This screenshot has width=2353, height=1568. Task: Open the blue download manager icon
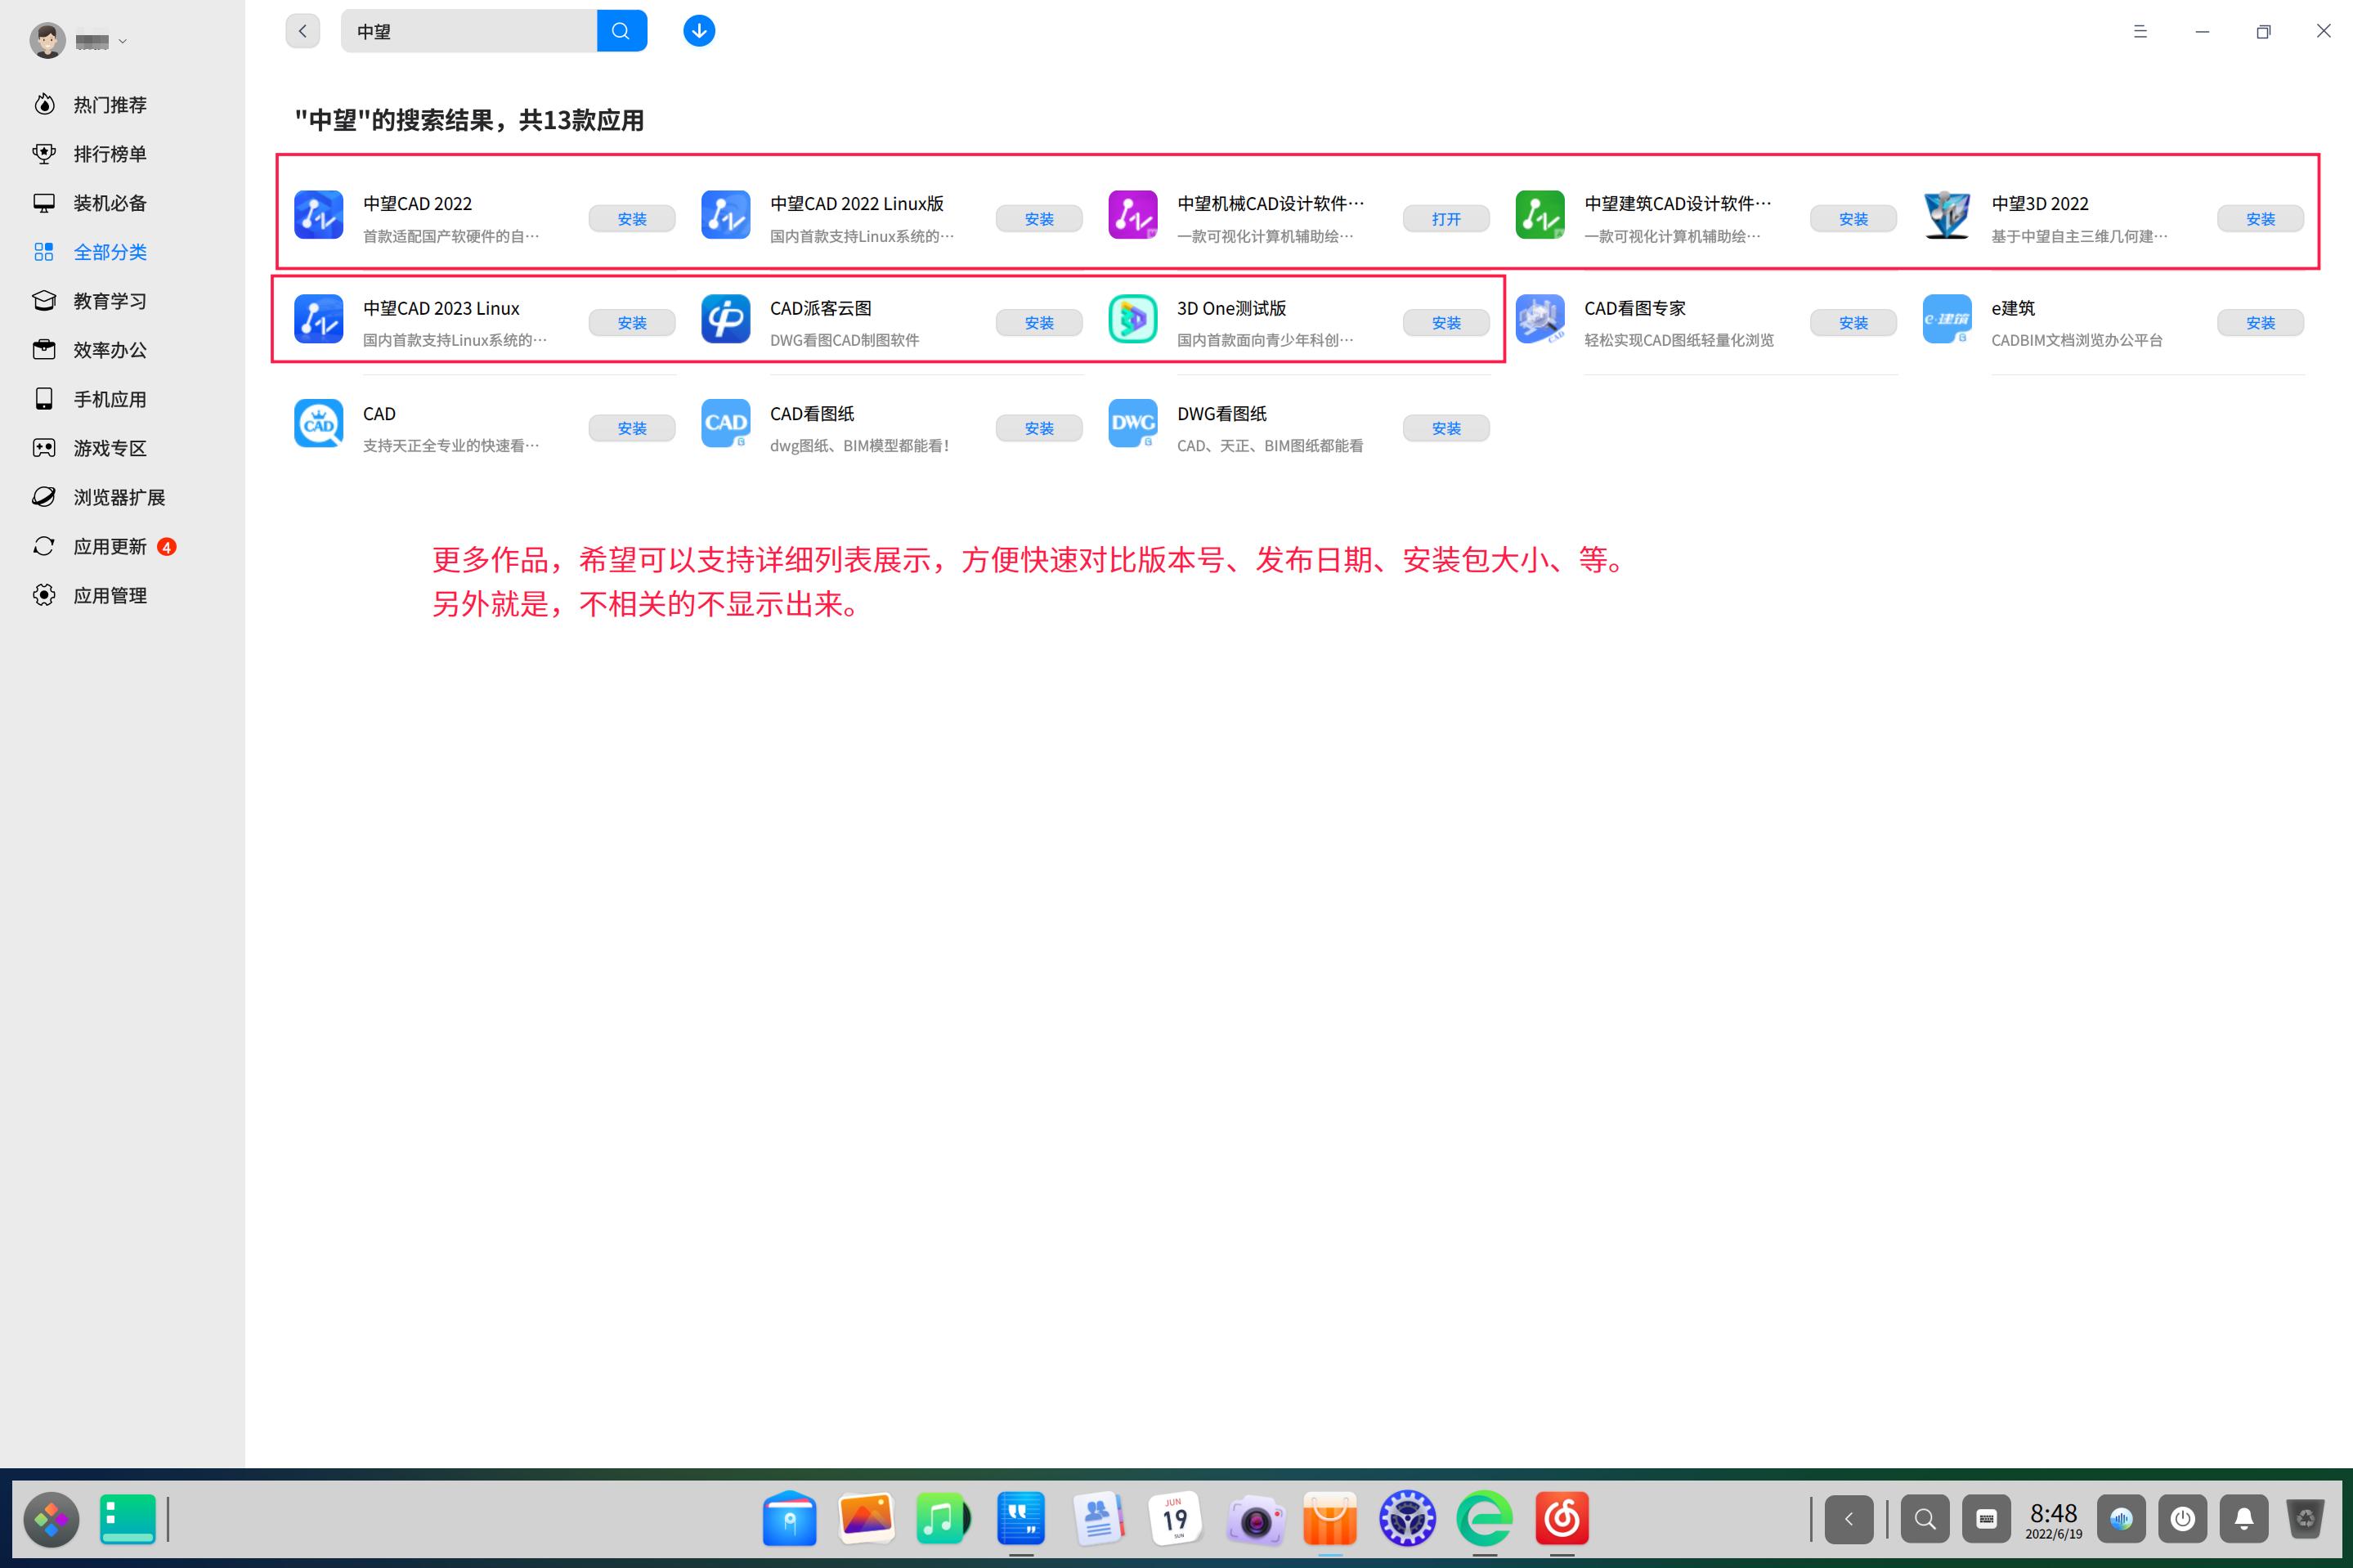pos(698,30)
